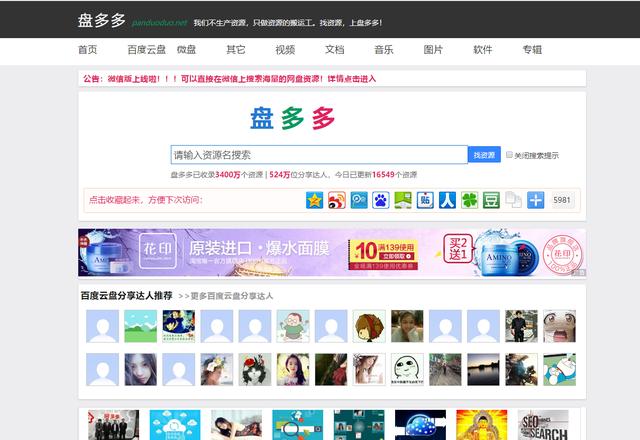Click the green envelope share icon
Screen dimensions: 640x440
click(x=403, y=200)
